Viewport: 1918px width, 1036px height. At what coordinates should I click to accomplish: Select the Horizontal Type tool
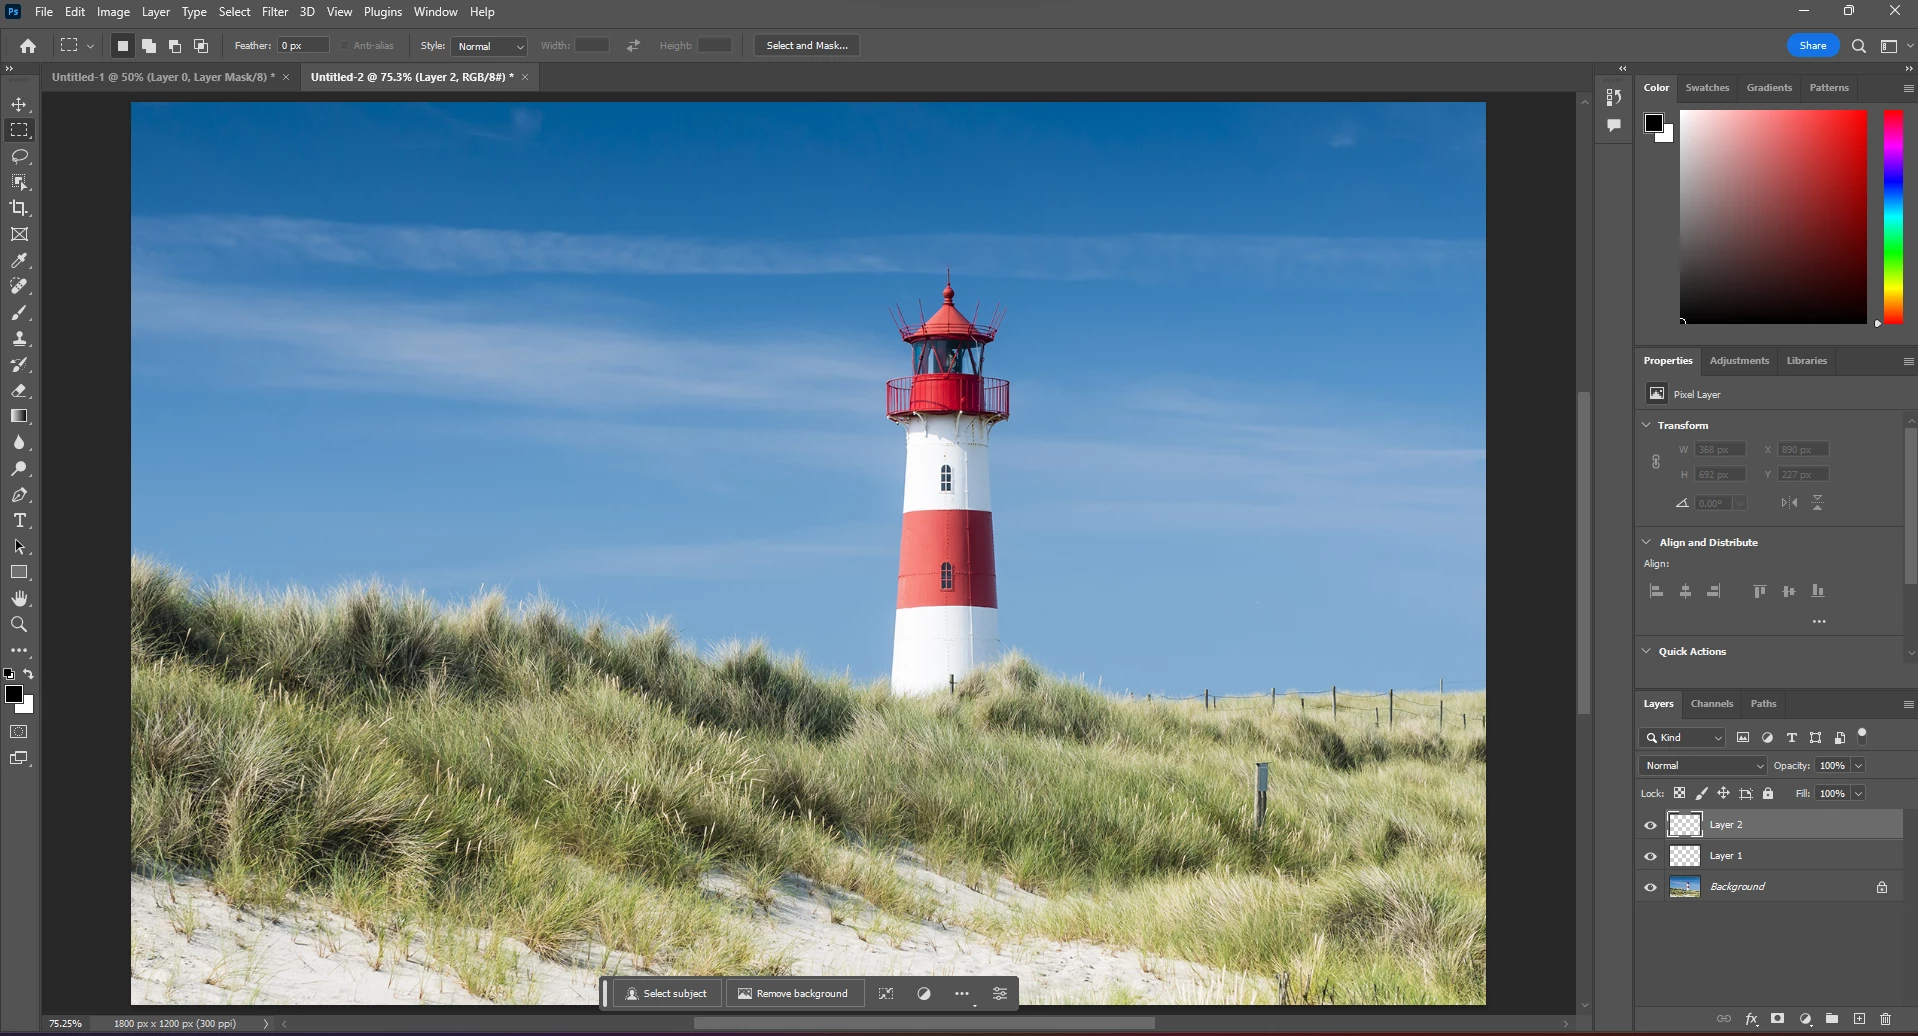19,520
